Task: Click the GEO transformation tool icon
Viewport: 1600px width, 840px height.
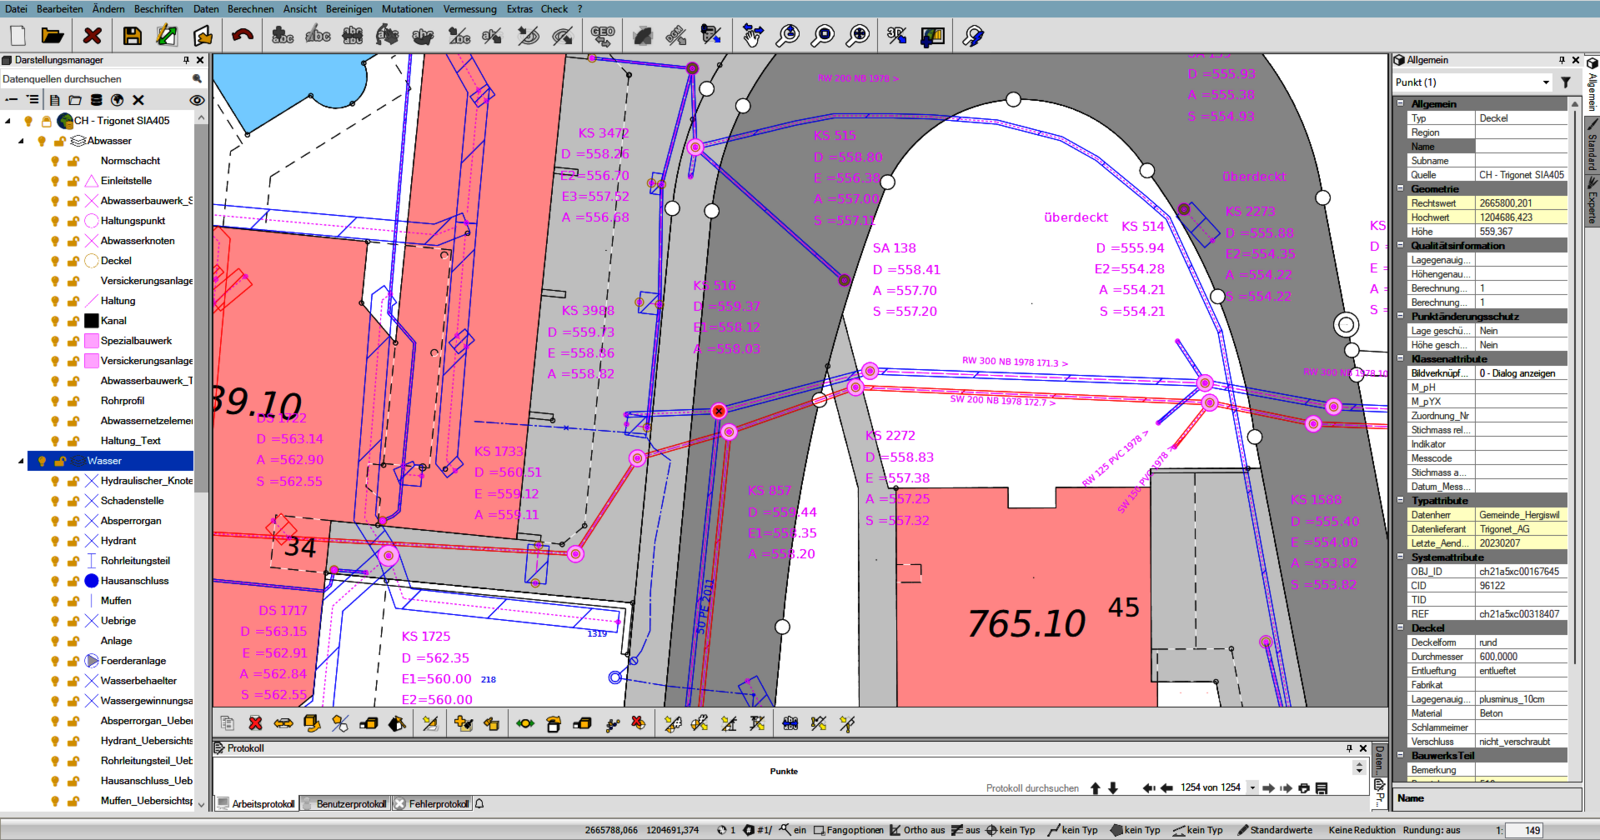Action: [x=602, y=36]
